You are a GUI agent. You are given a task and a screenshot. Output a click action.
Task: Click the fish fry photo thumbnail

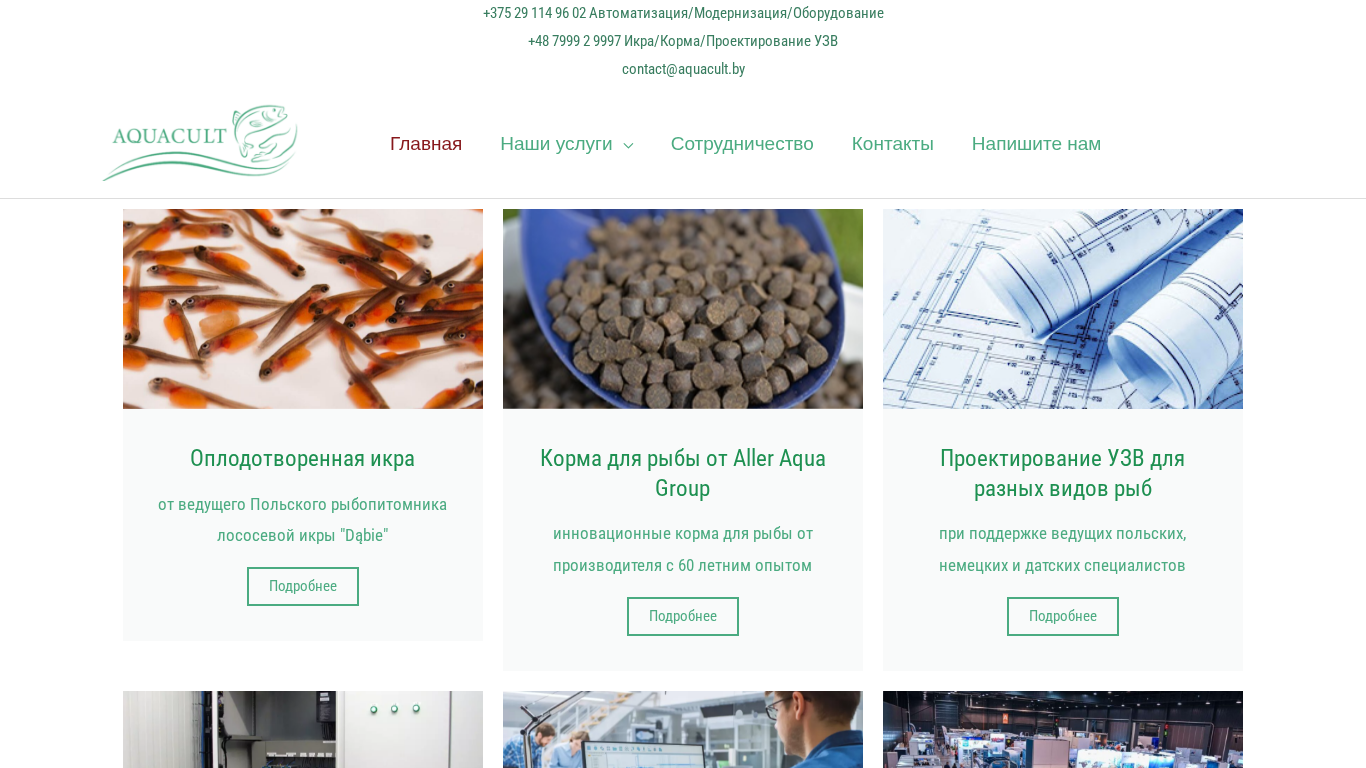click(x=303, y=309)
